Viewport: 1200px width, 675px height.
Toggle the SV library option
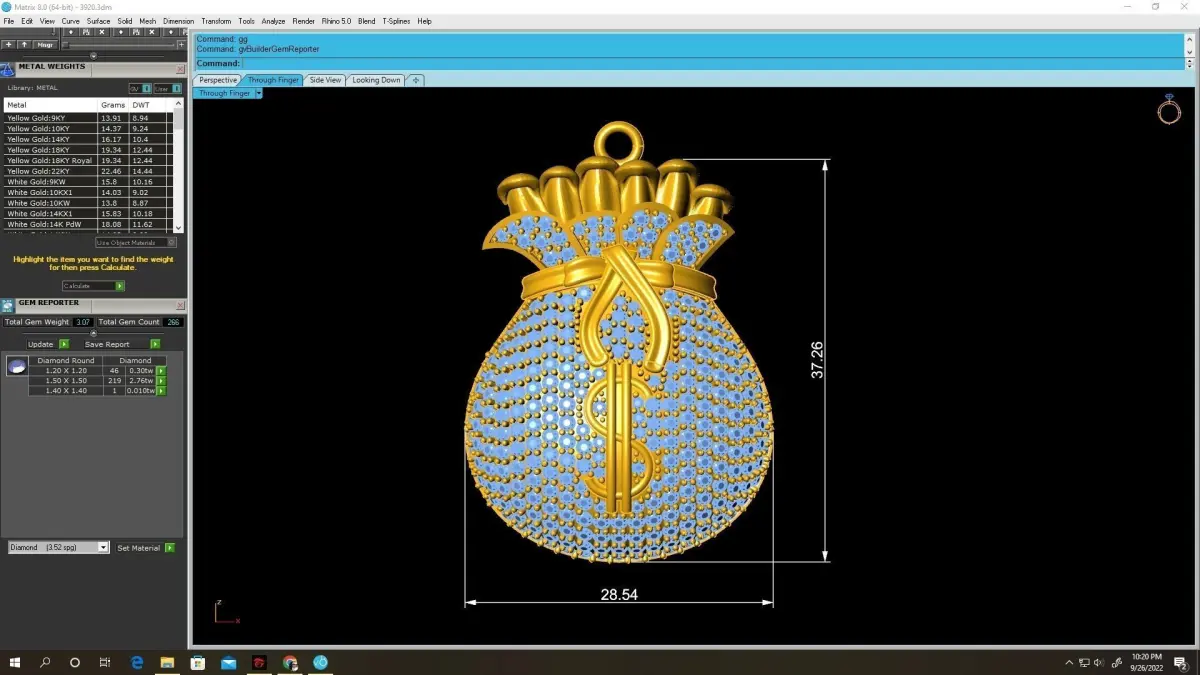[139, 88]
